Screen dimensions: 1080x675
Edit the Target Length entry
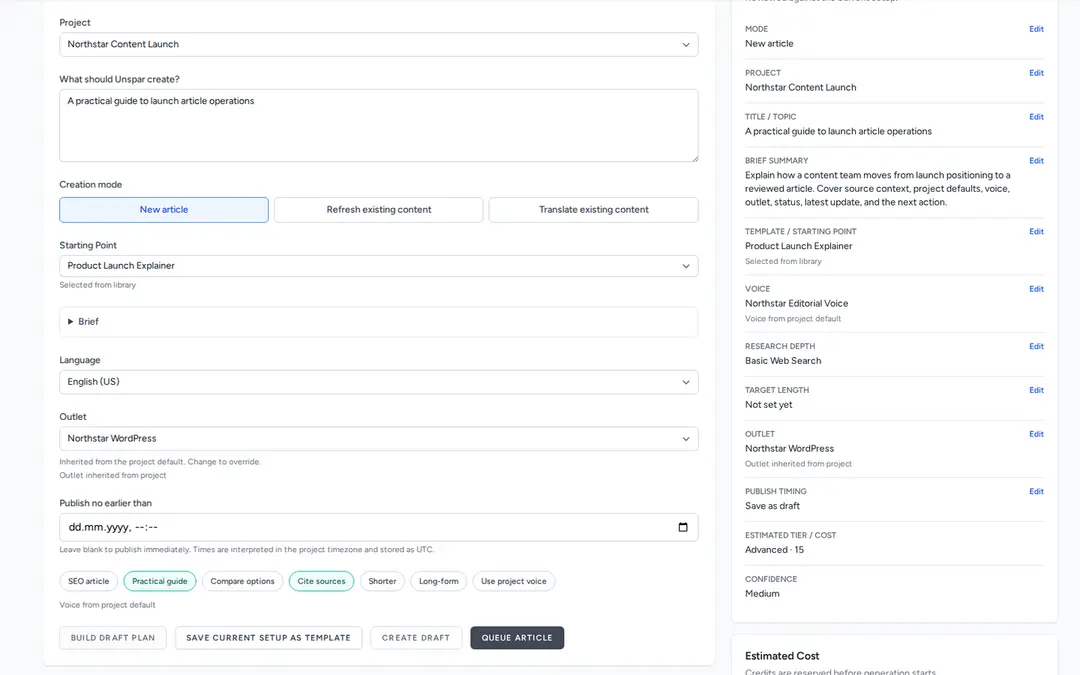[1036, 390]
